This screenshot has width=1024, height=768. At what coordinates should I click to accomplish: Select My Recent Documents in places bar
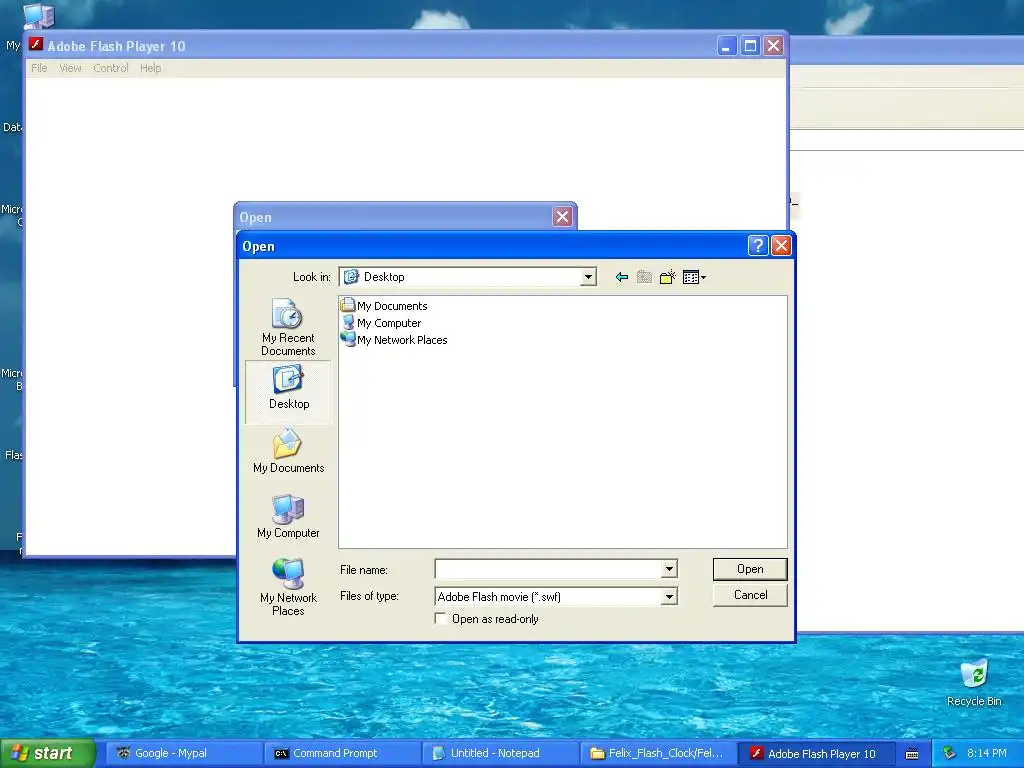[x=288, y=327]
